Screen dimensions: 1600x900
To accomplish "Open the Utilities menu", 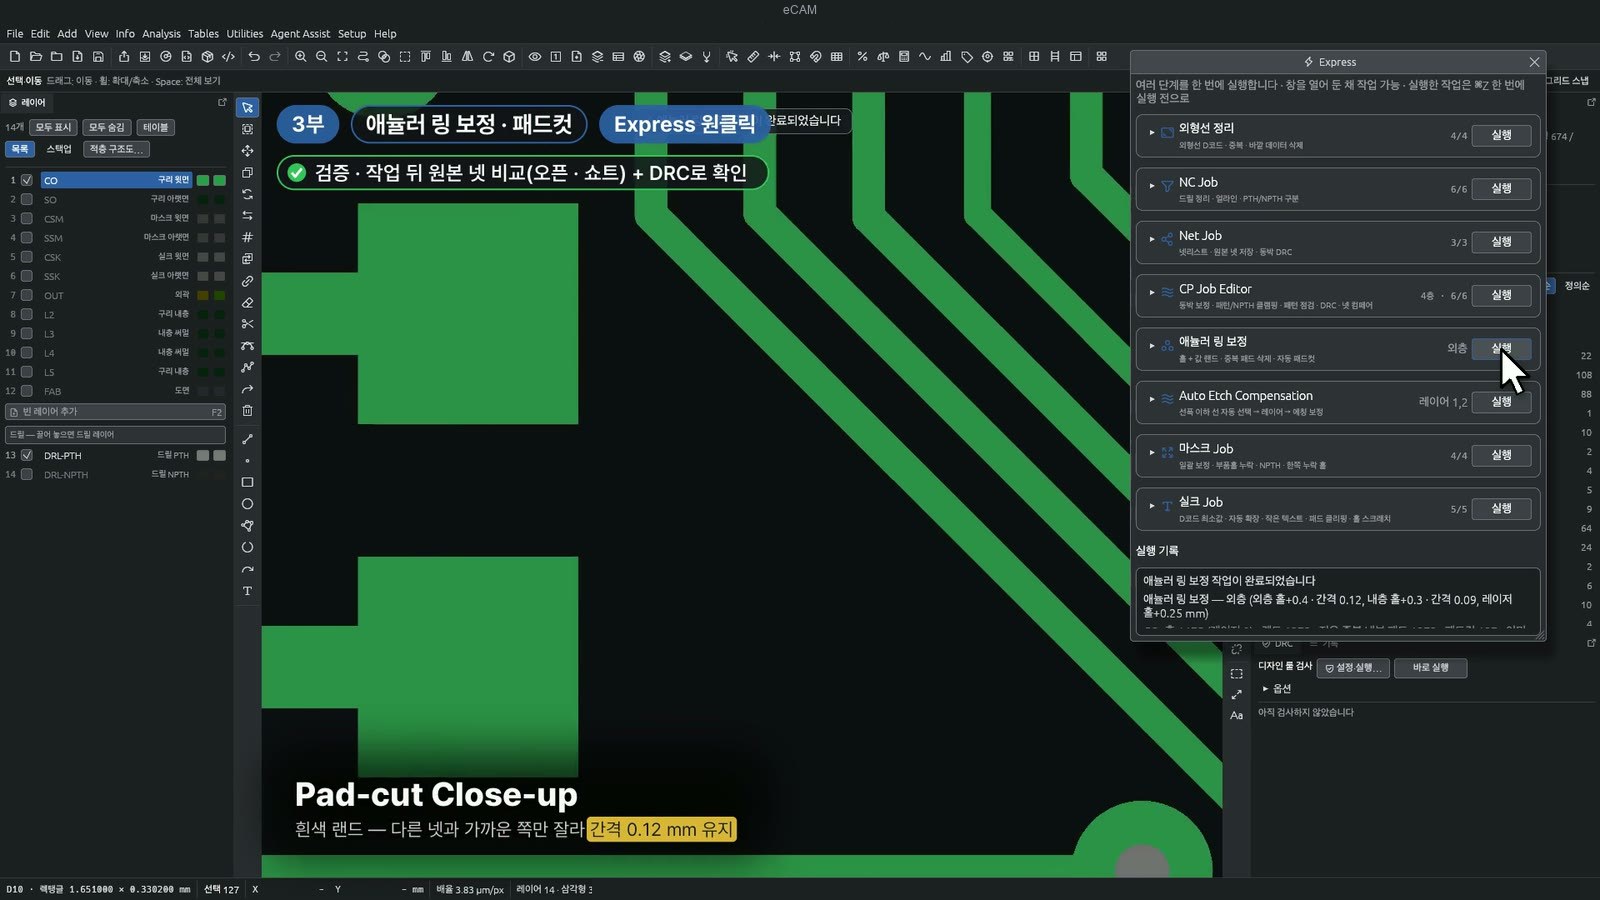I will pos(244,33).
